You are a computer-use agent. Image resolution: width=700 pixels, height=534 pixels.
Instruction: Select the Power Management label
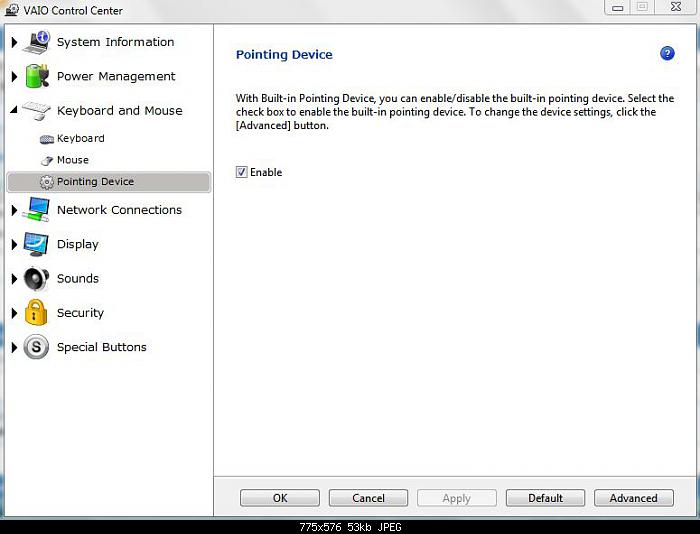pyautogui.click(x=116, y=76)
